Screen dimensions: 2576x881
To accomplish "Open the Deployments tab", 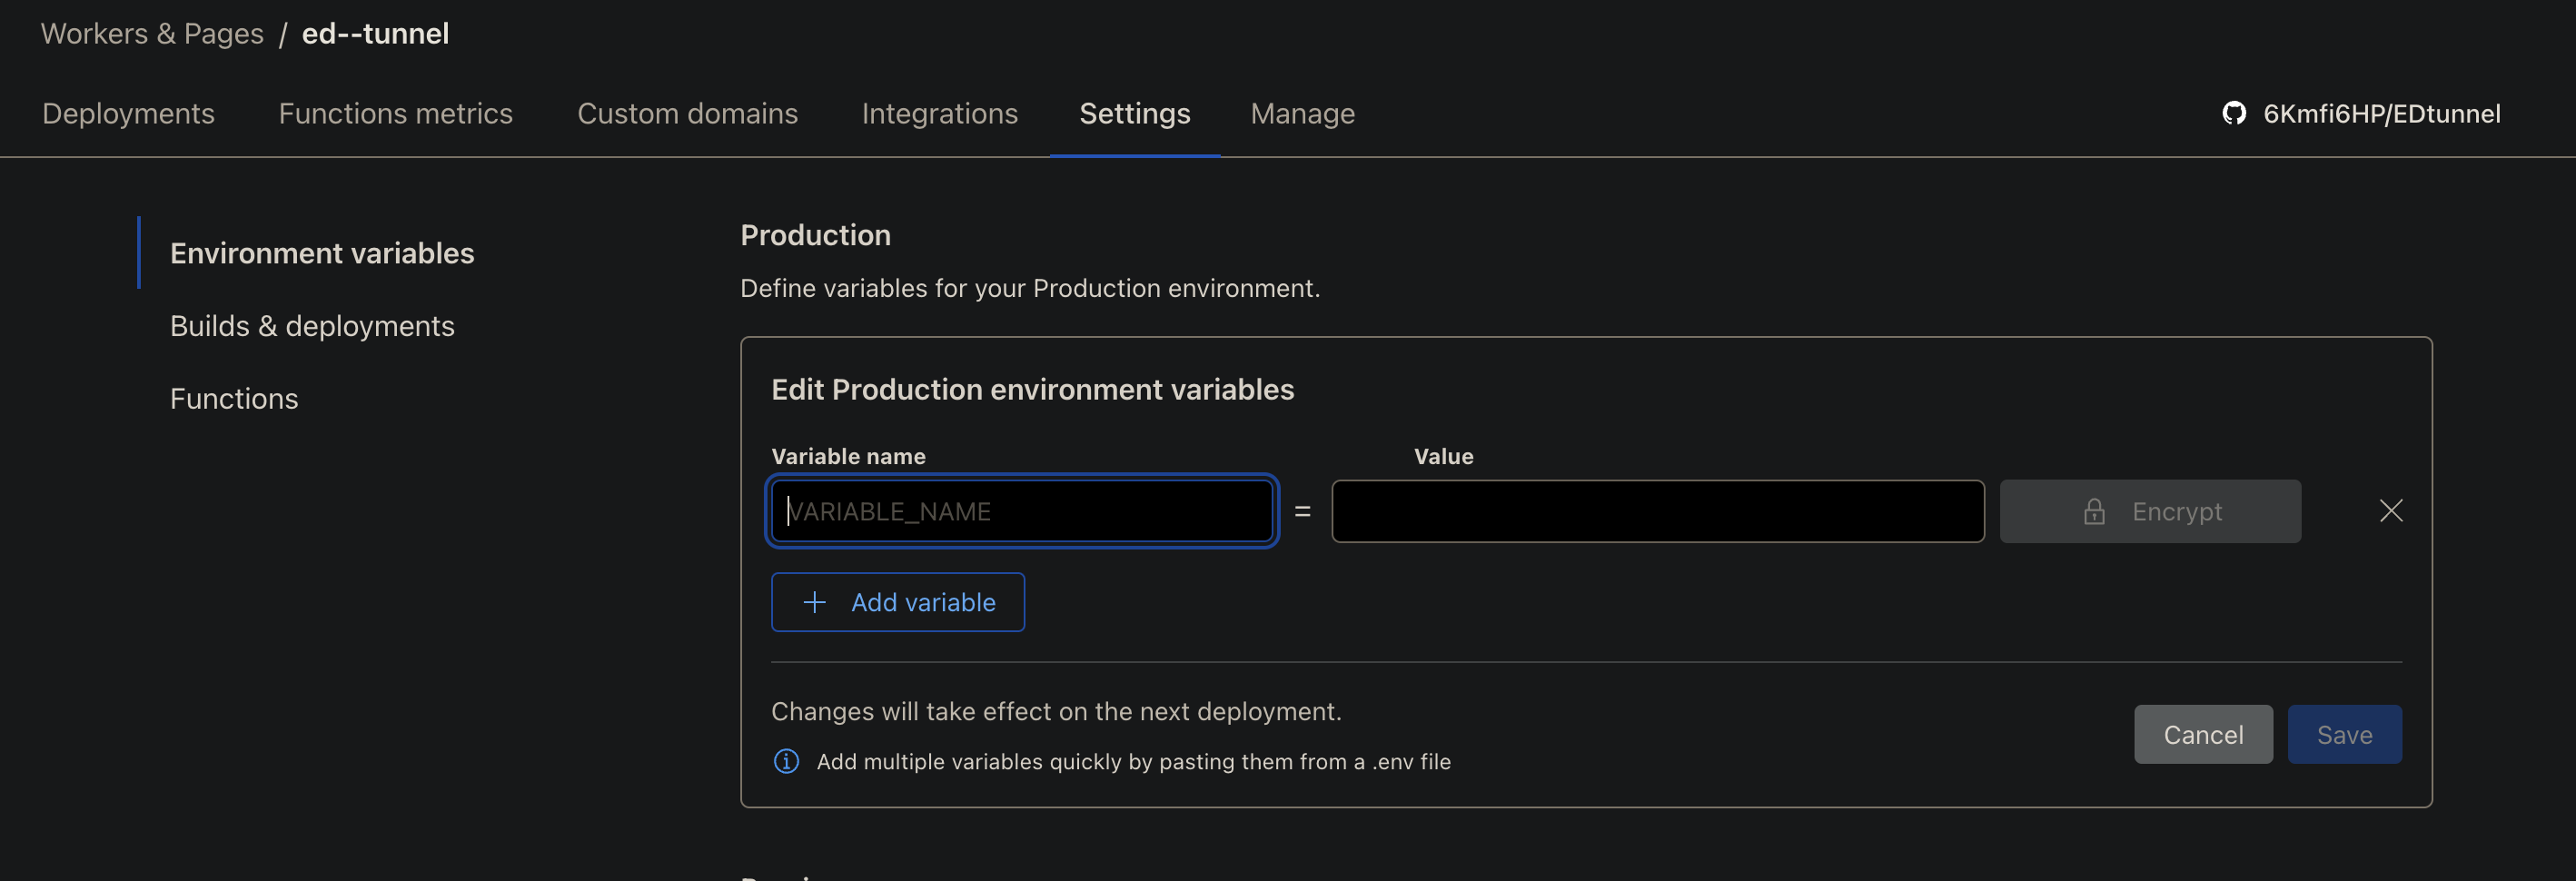I will [128, 114].
